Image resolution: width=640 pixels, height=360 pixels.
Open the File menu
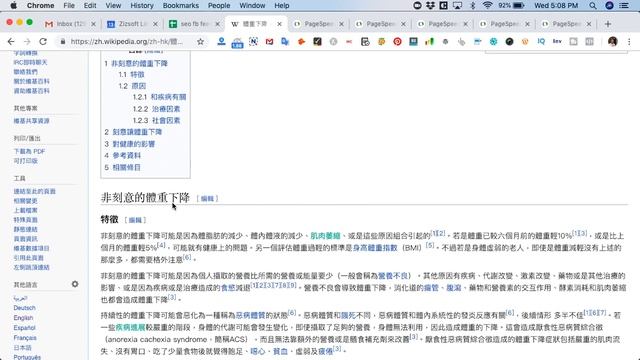[x=69, y=6]
